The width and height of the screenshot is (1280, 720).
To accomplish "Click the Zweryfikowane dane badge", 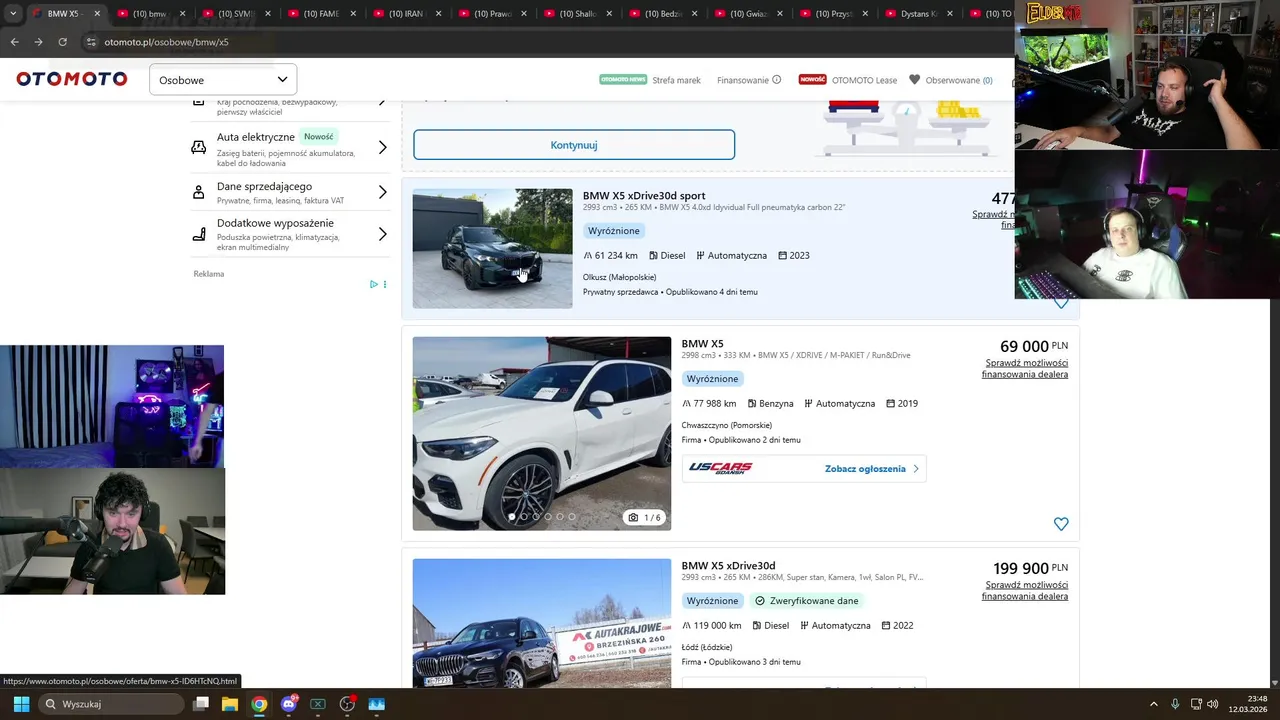I will click(807, 601).
